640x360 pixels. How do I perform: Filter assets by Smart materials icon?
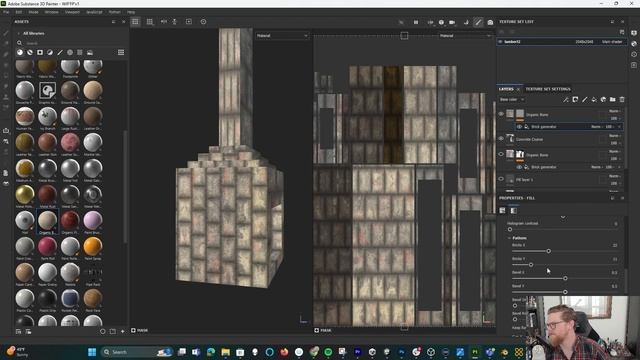tap(30, 52)
